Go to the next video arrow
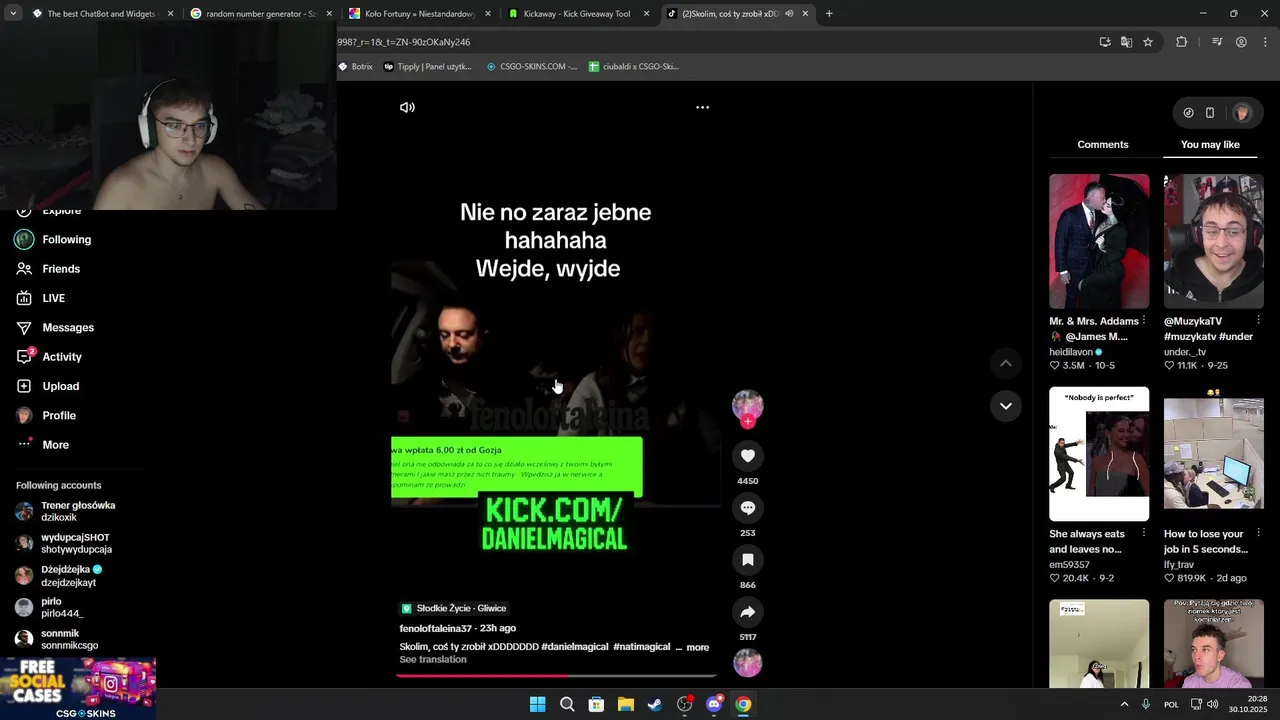This screenshot has width=1280, height=720. [x=1005, y=406]
